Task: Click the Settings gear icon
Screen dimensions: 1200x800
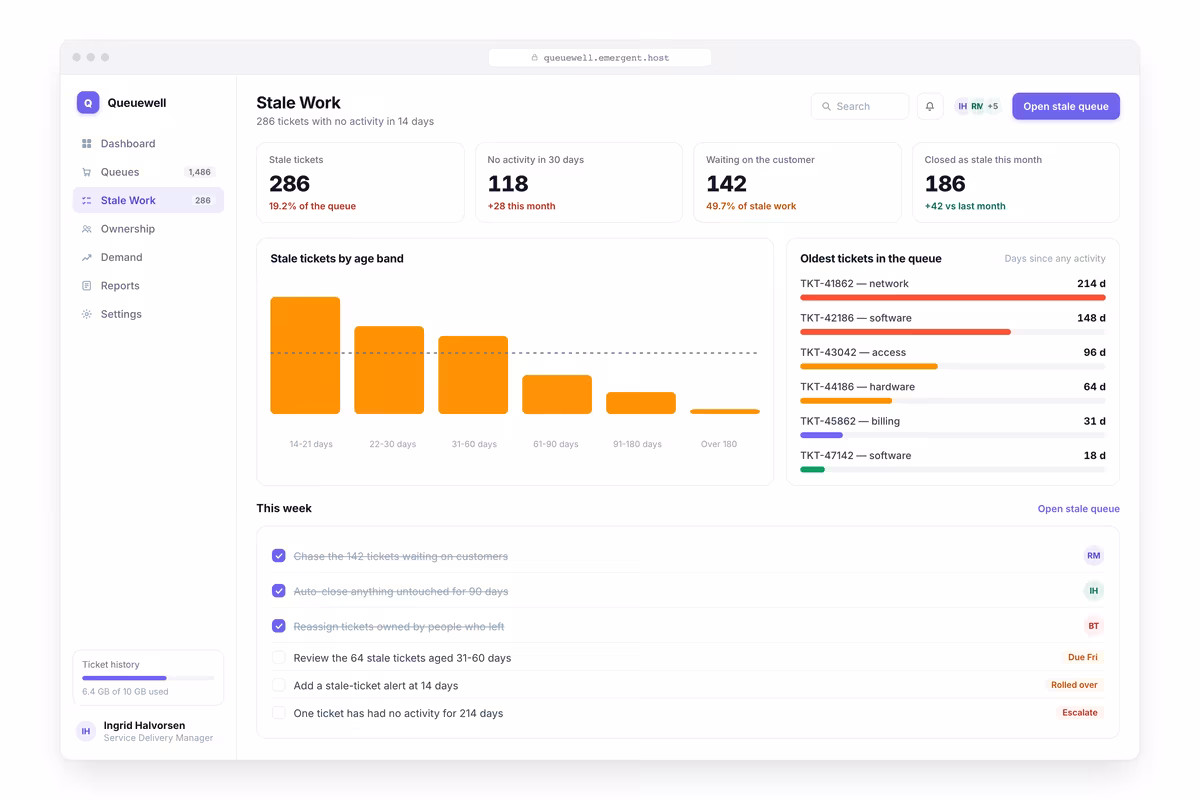Action: coord(87,314)
